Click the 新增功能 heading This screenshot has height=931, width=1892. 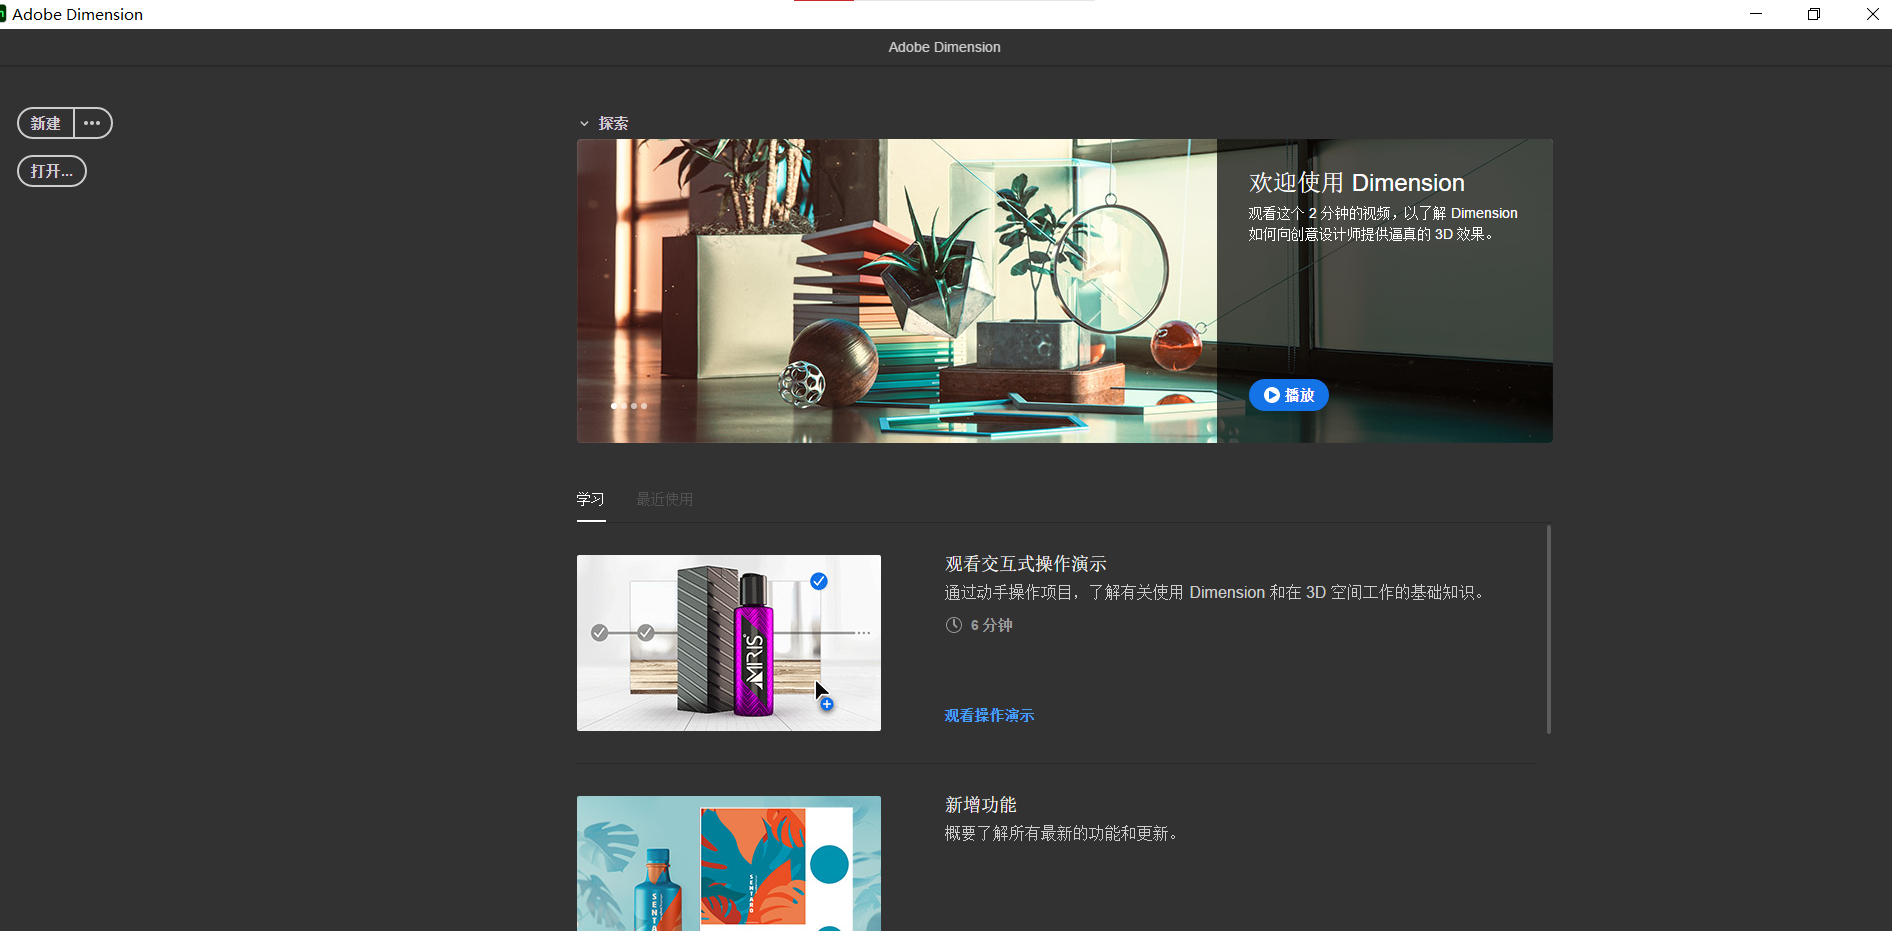(x=981, y=805)
